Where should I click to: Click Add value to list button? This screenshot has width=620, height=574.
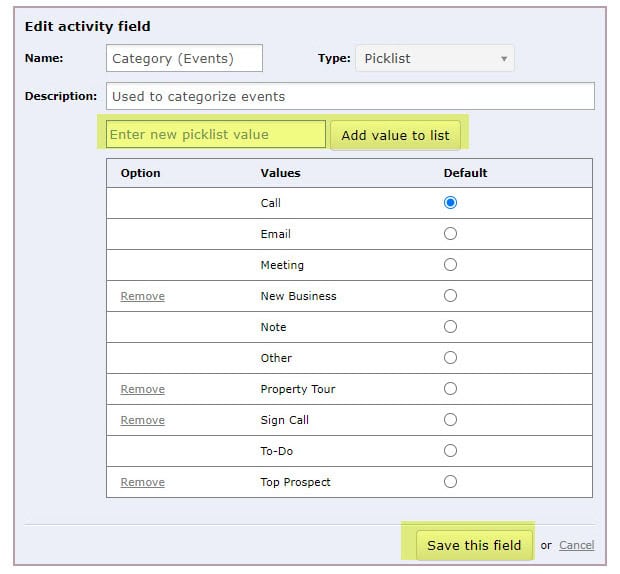click(395, 135)
